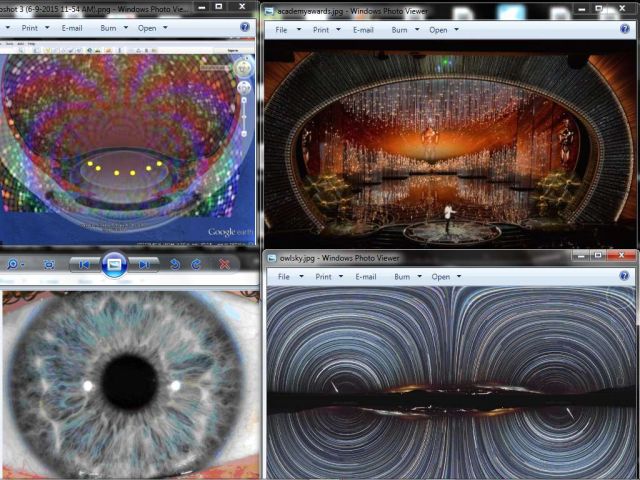This screenshot has height=480, width=640.
Task: Expand Burn dropdown arrow in academyawards.jpg window
Action: [x=417, y=30]
